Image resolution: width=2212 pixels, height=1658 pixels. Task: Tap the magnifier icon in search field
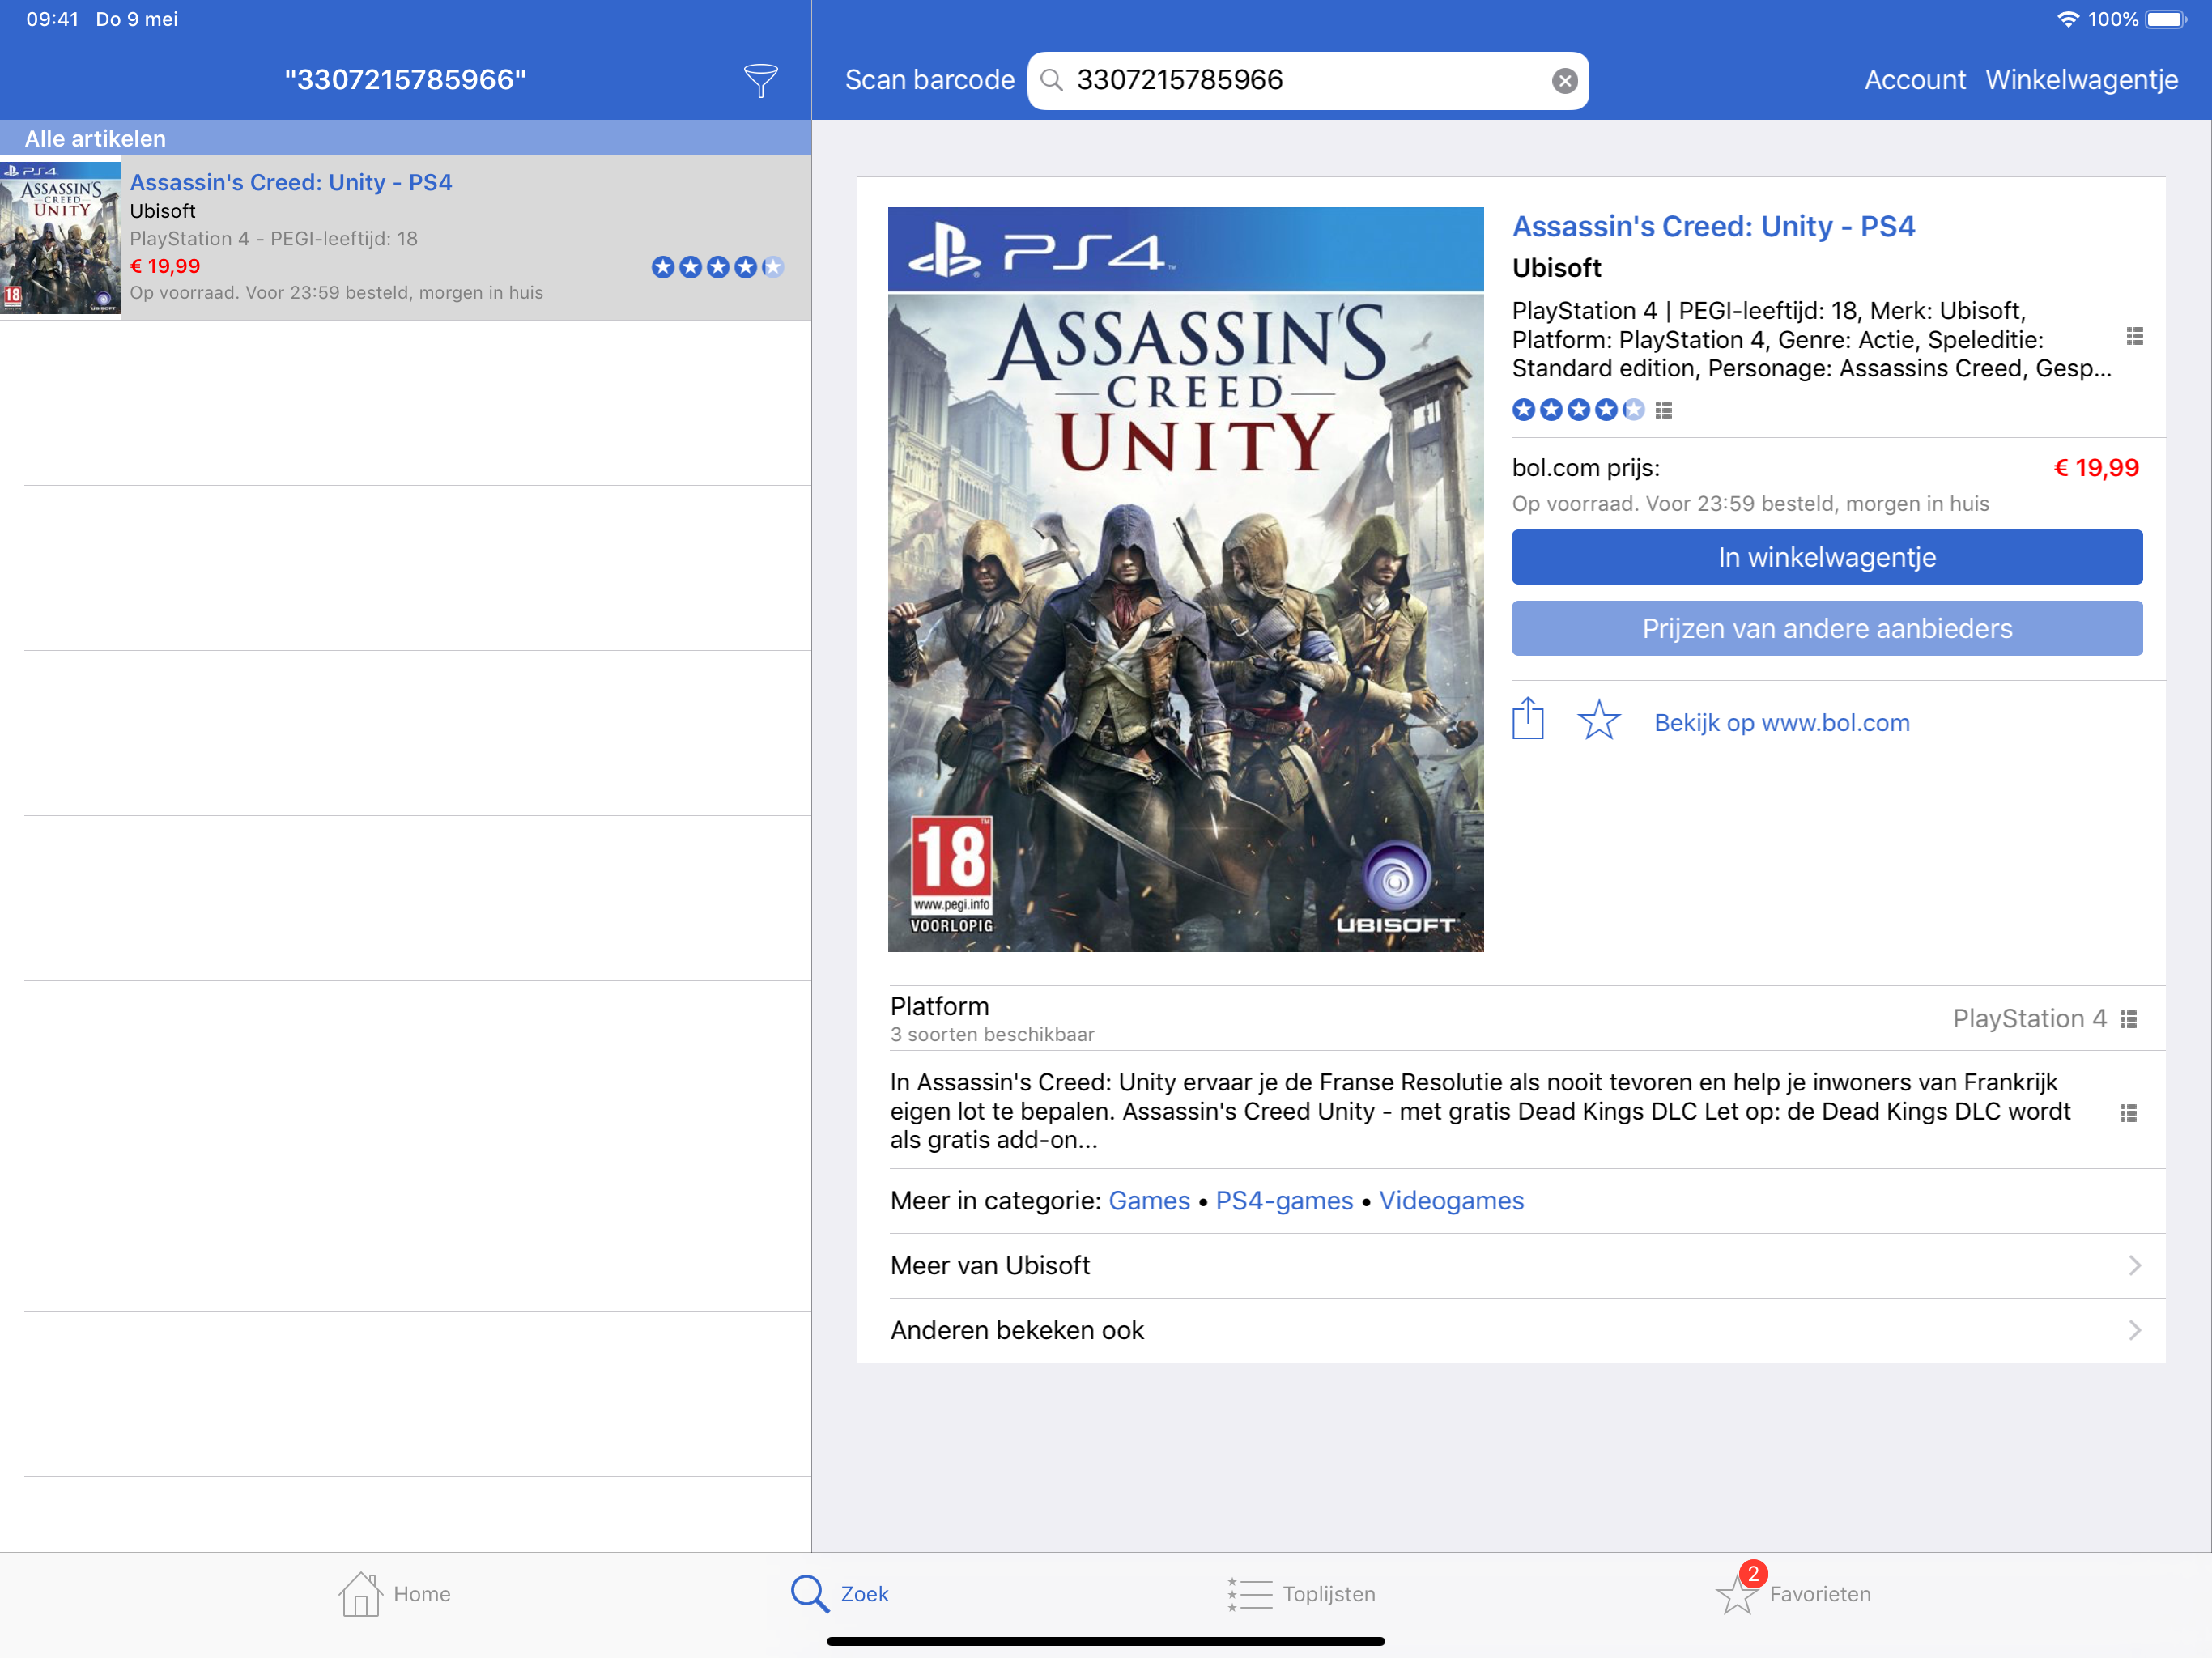[1051, 80]
